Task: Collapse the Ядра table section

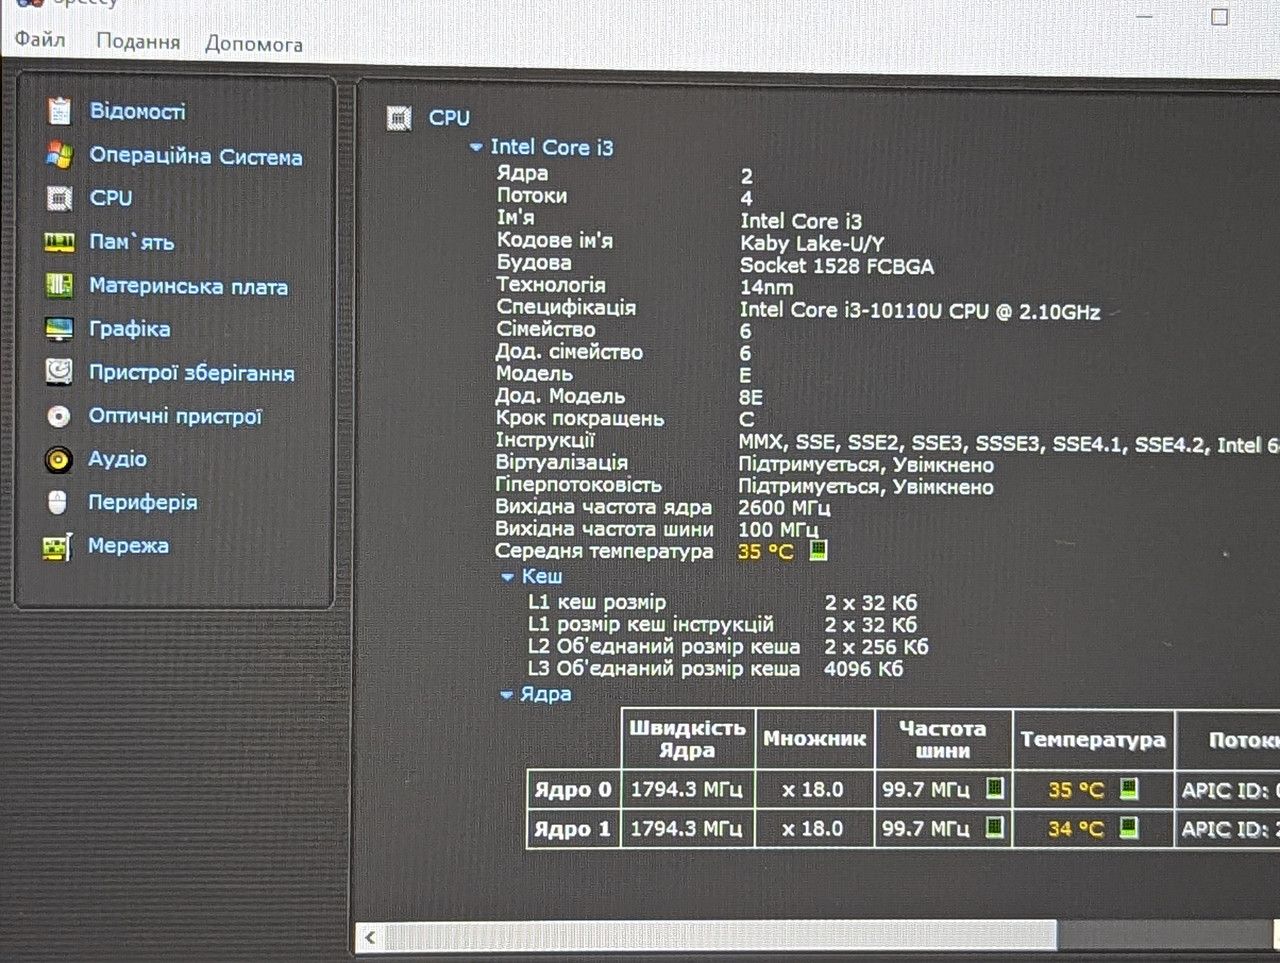Action: pos(507,694)
